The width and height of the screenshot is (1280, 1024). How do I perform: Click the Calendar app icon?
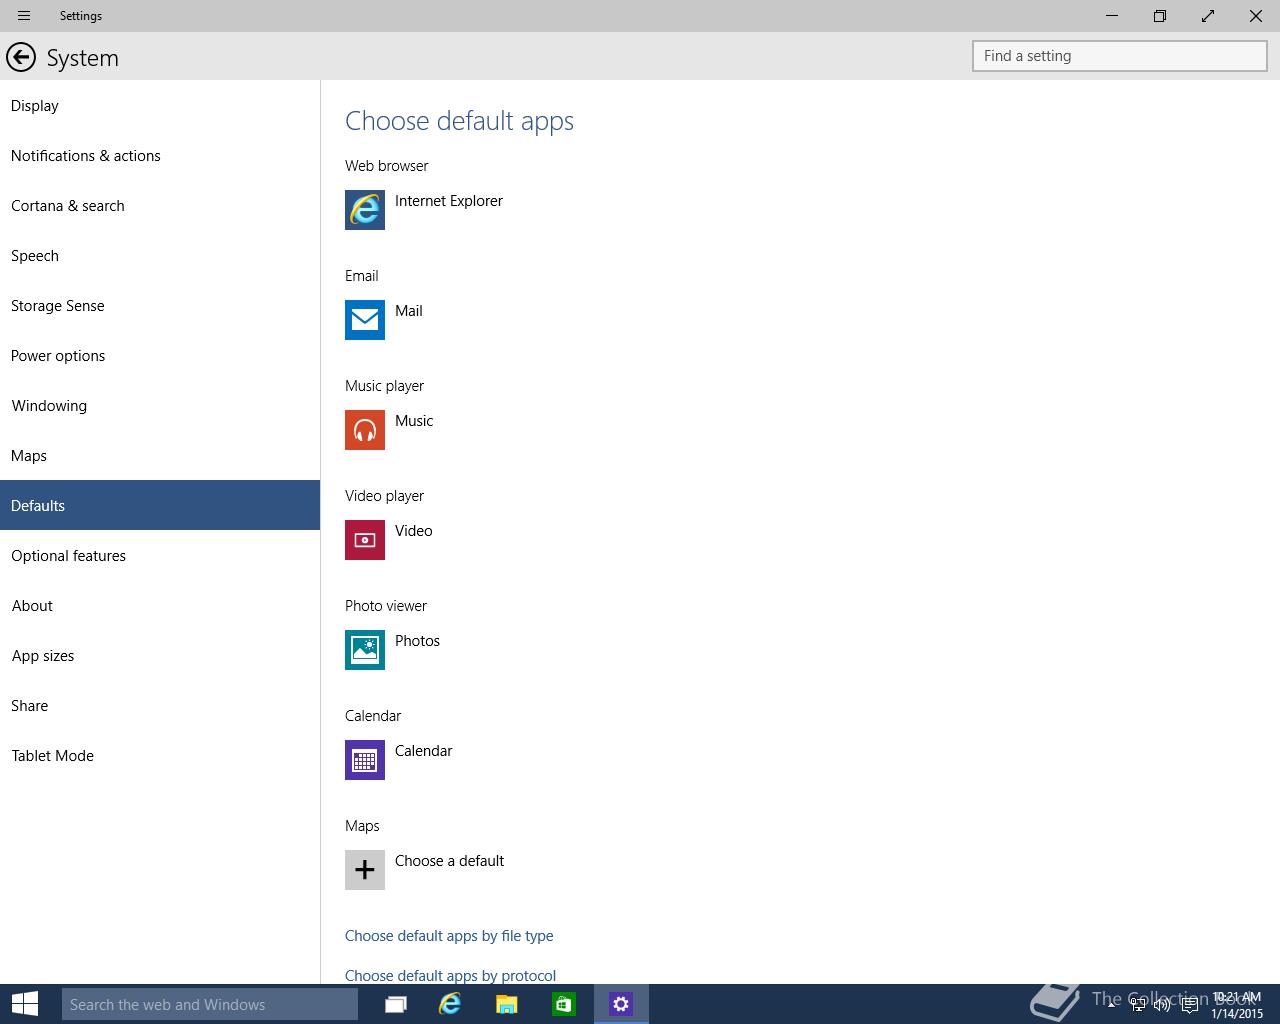[365, 760]
